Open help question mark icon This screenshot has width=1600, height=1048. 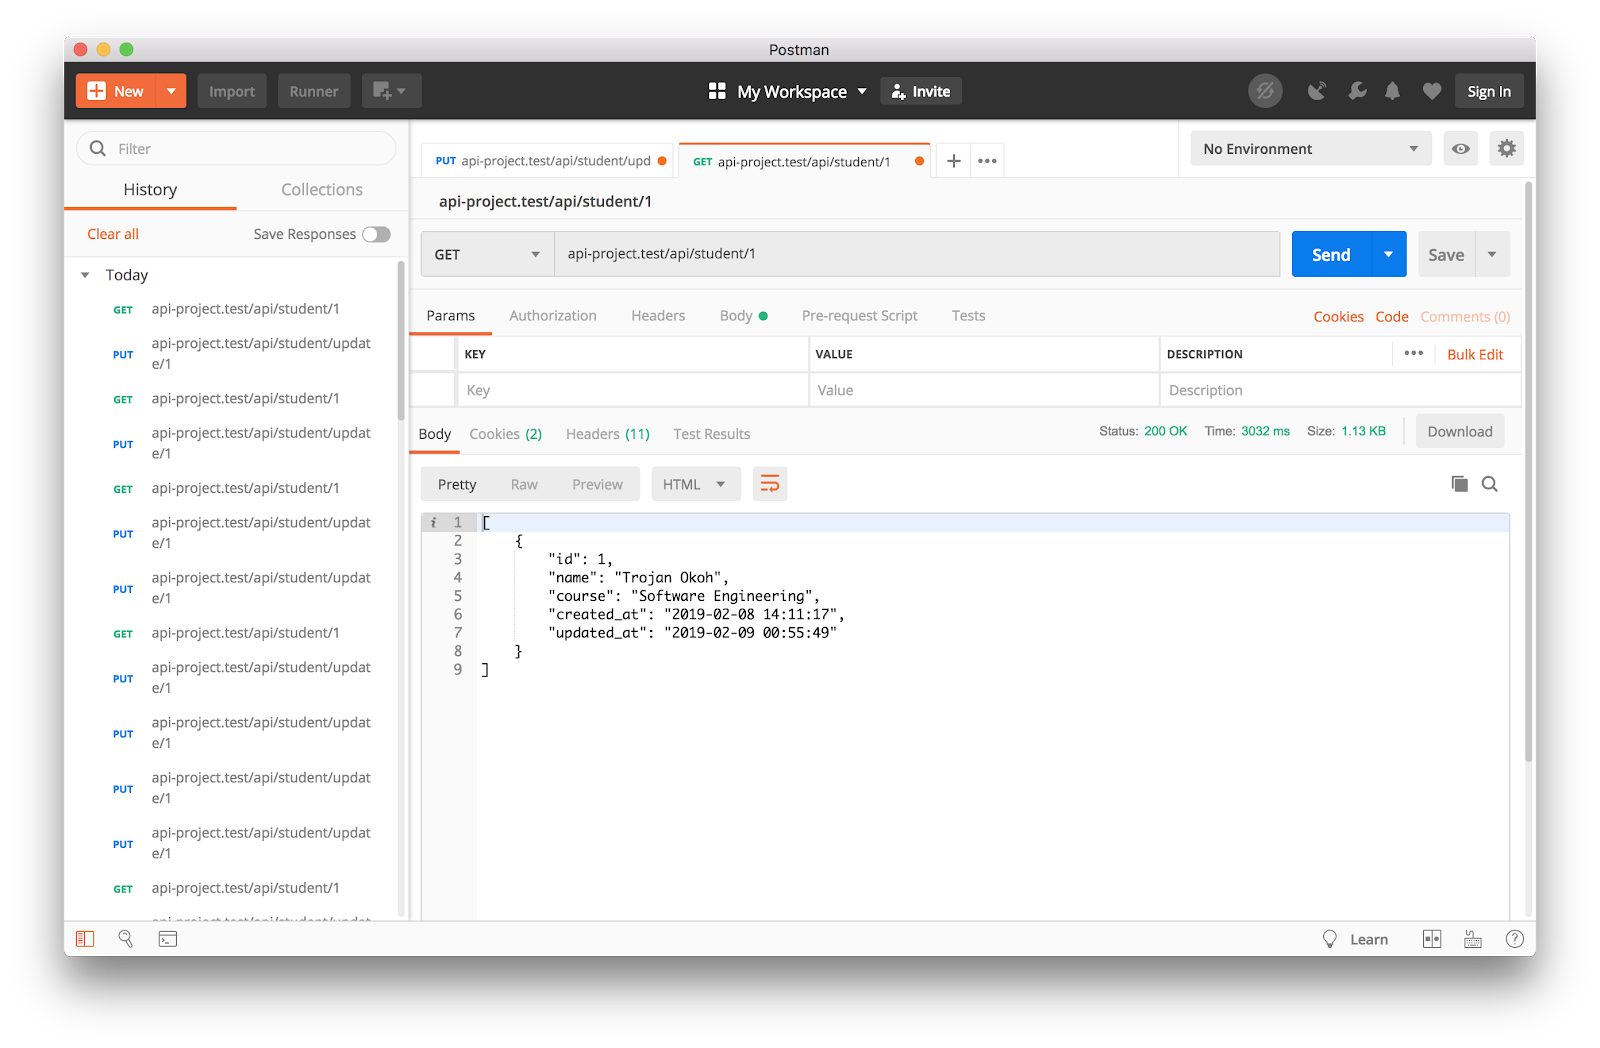point(1515,939)
